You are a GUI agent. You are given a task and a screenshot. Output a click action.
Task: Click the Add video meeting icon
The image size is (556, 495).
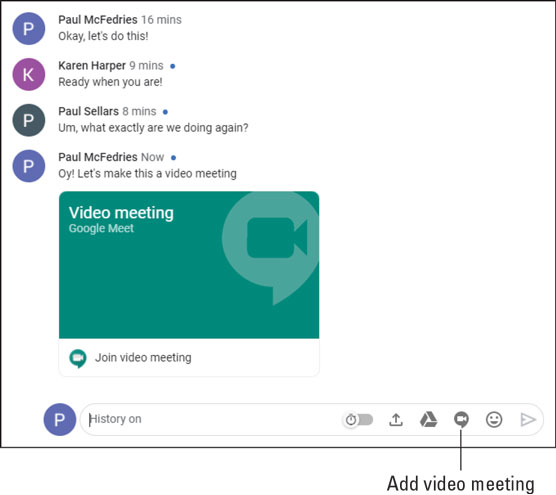pyautogui.click(x=461, y=419)
